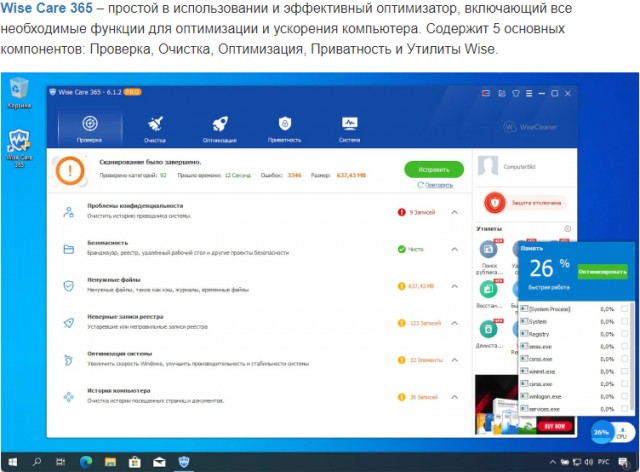
Task: Switch to the Оптимизация tab
Action: pyautogui.click(x=220, y=129)
